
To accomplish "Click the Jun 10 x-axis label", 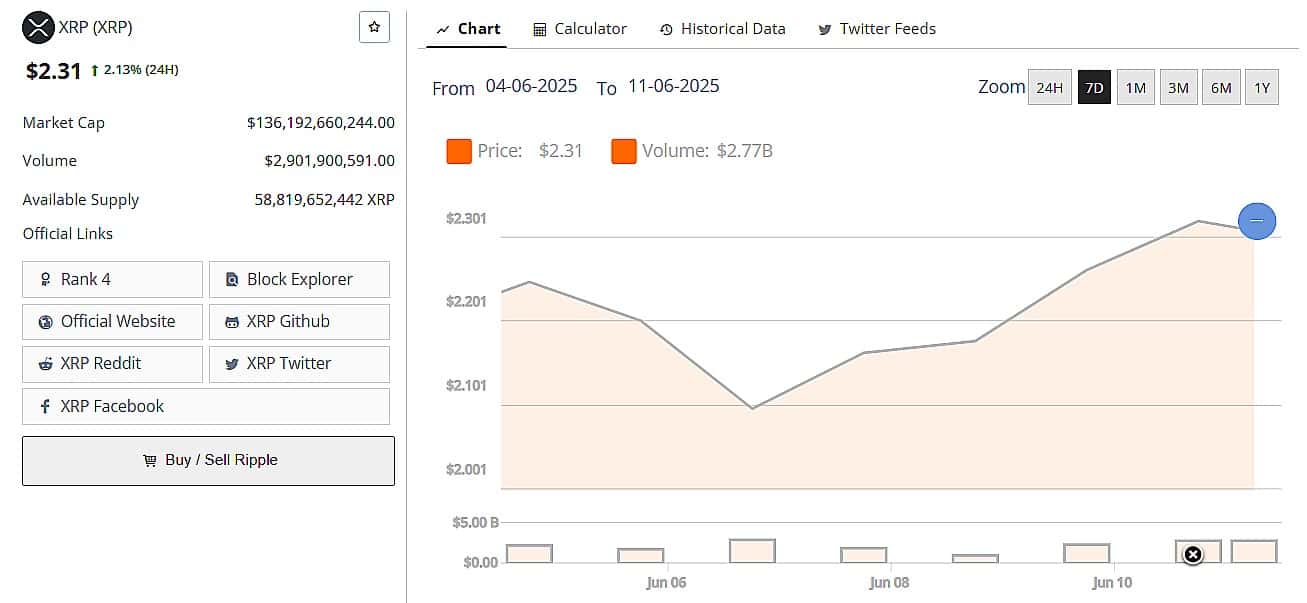I will [1112, 583].
